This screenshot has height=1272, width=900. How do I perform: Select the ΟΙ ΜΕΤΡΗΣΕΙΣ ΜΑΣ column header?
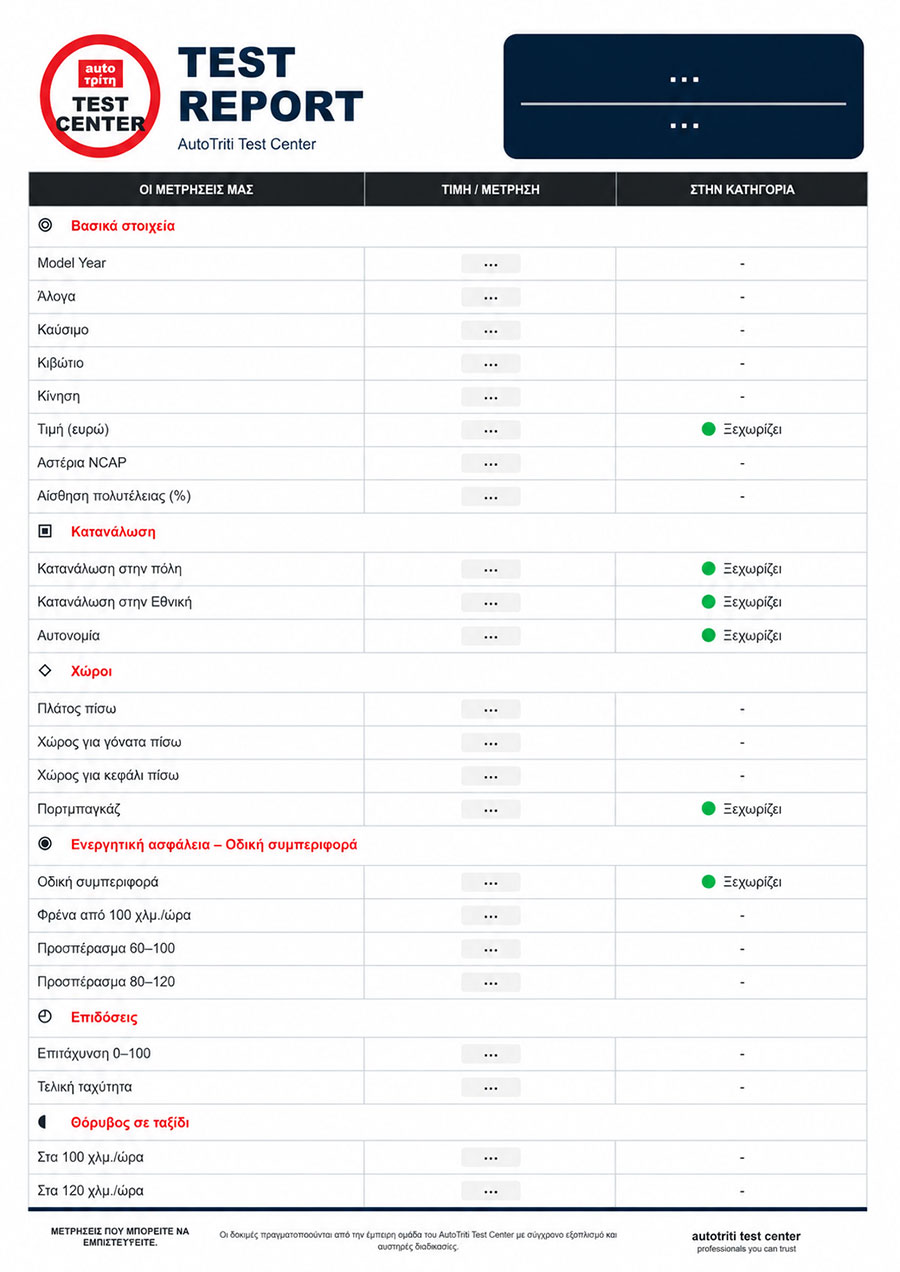[x=196, y=189]
